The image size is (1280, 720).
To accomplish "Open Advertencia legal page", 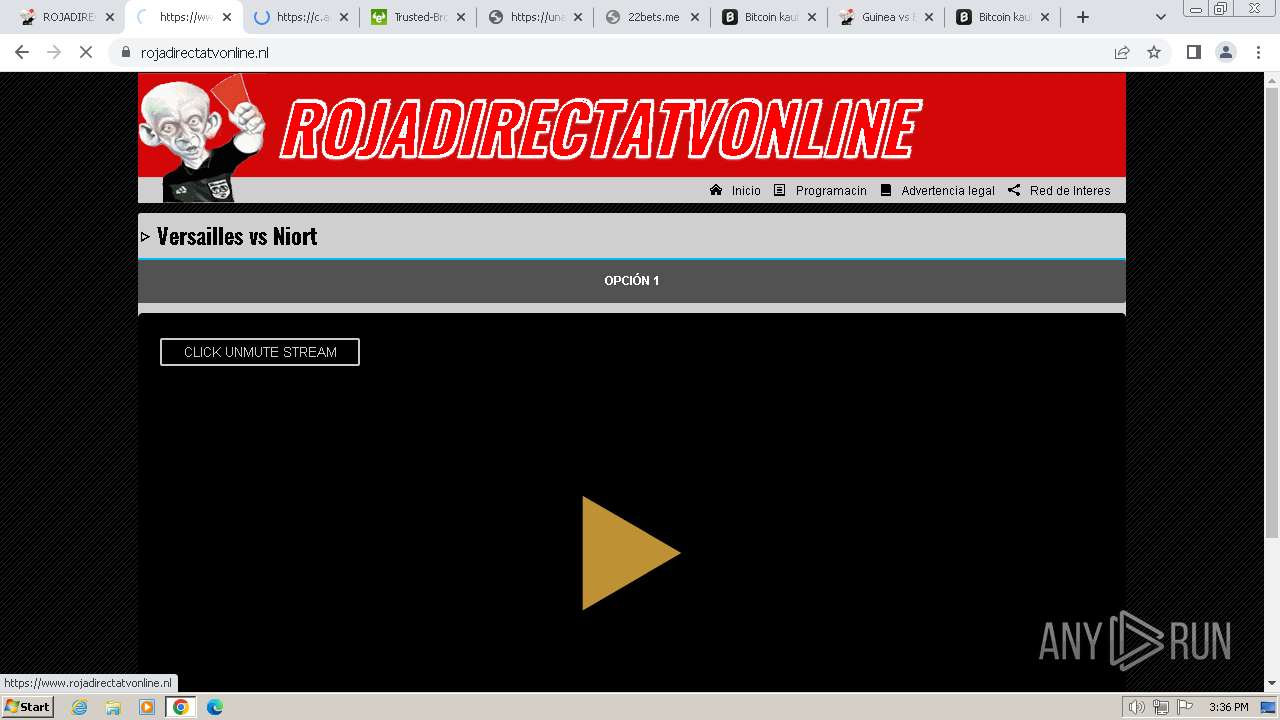I will [948, 191].
